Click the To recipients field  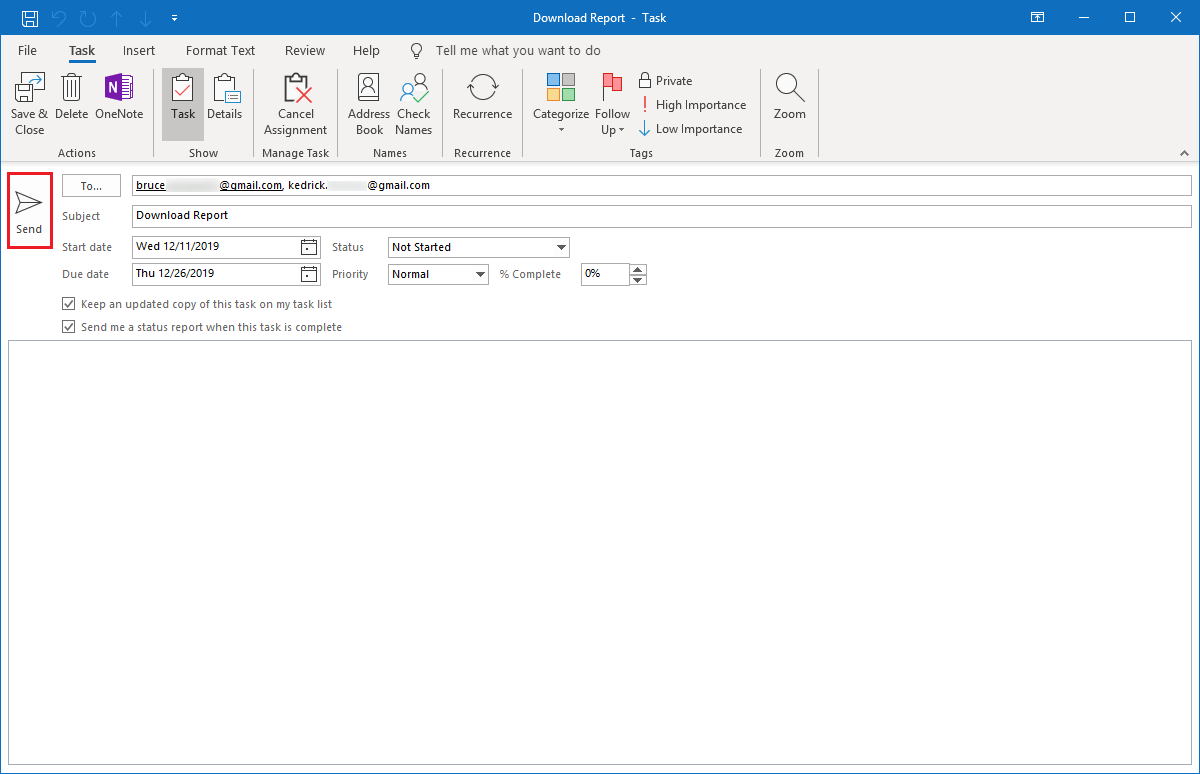662,186
